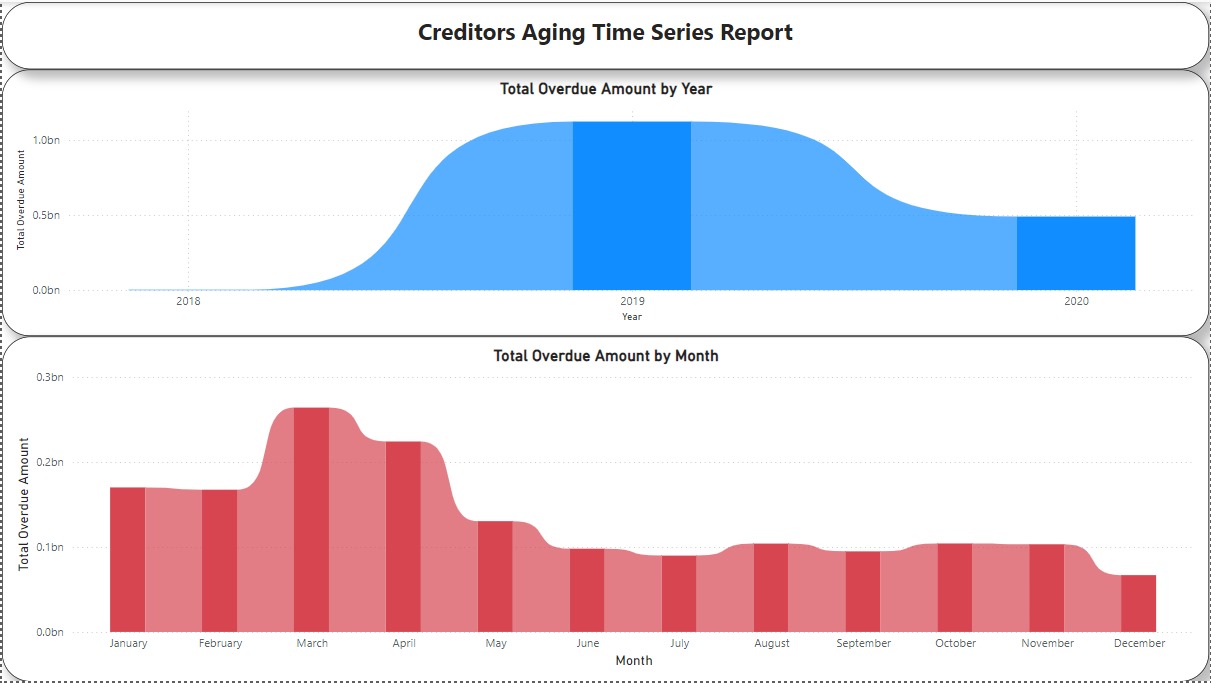Click the 2018 label on year axis
Image resolution: width=1211 pixels, height=683 pixels.
tap(188, 300)
